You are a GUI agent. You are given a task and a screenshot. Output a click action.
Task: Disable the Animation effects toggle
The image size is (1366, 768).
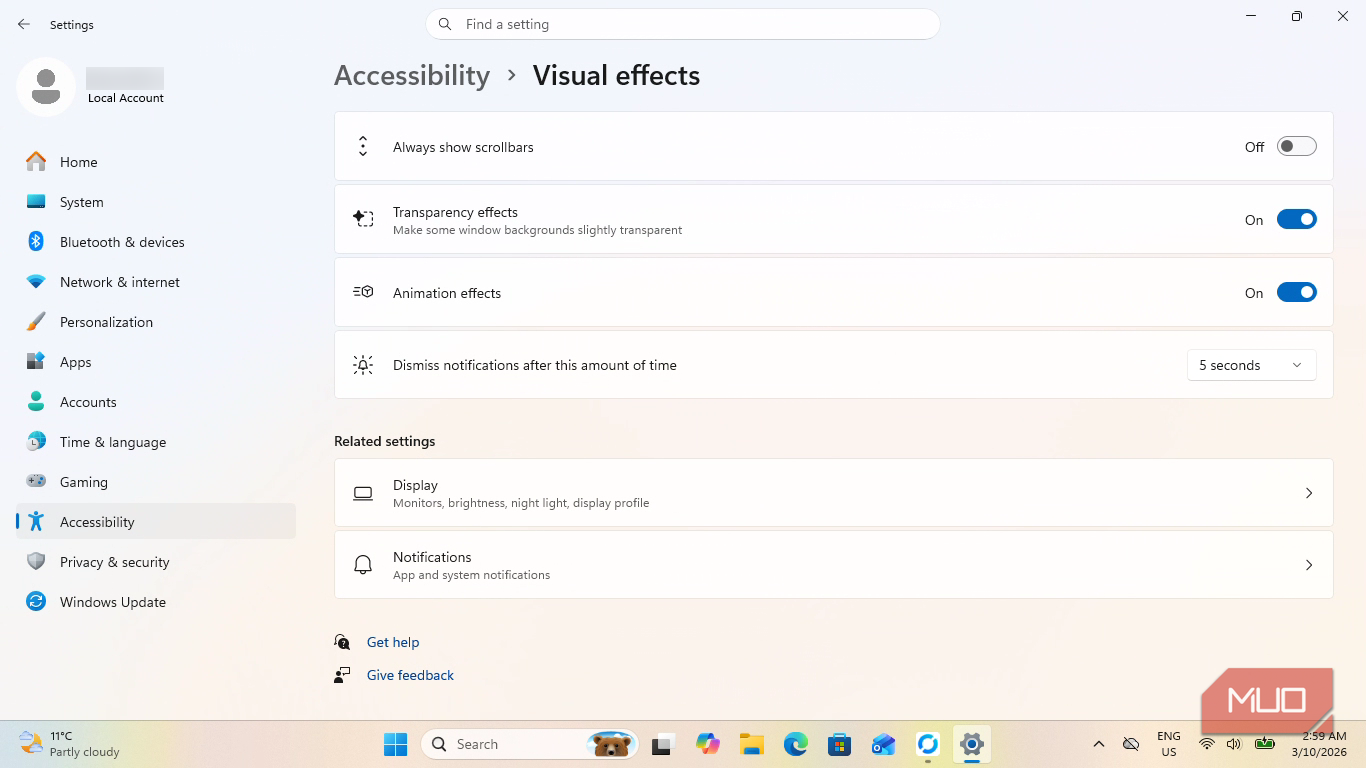1296,293
